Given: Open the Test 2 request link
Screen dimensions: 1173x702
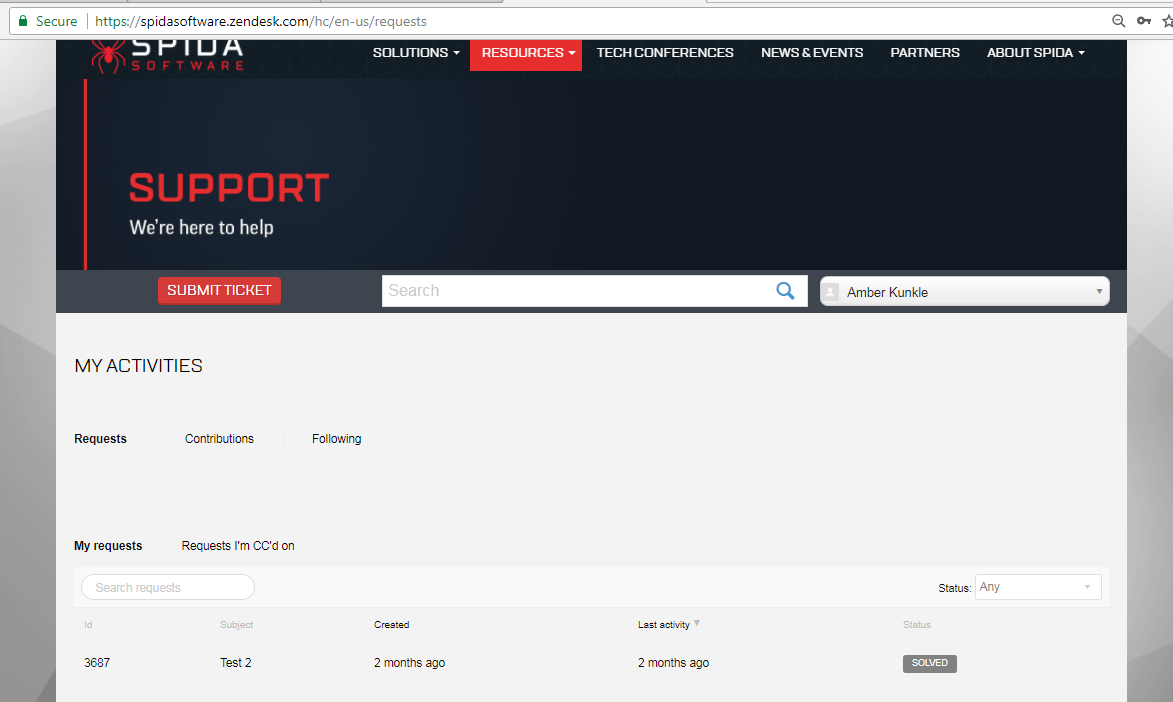Looking at the screenshot, I should tap(235, 663).
